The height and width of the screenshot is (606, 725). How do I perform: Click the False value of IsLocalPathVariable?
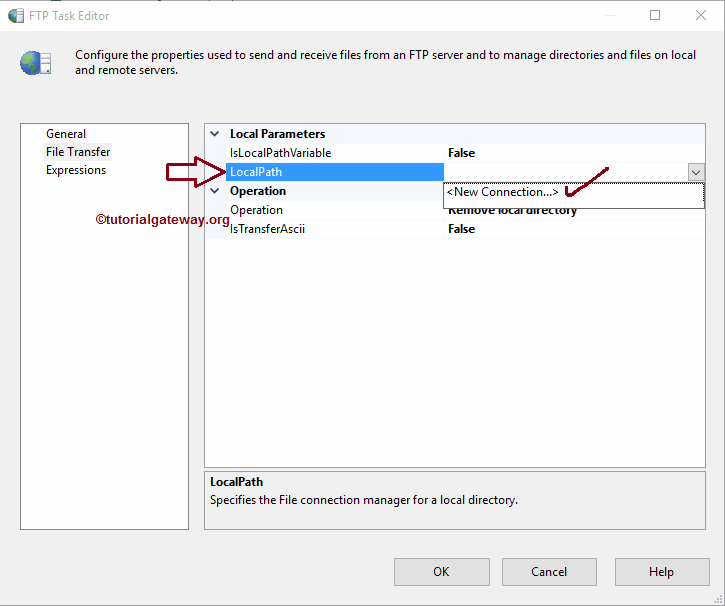pyautogui.click(x=461, y=153)
